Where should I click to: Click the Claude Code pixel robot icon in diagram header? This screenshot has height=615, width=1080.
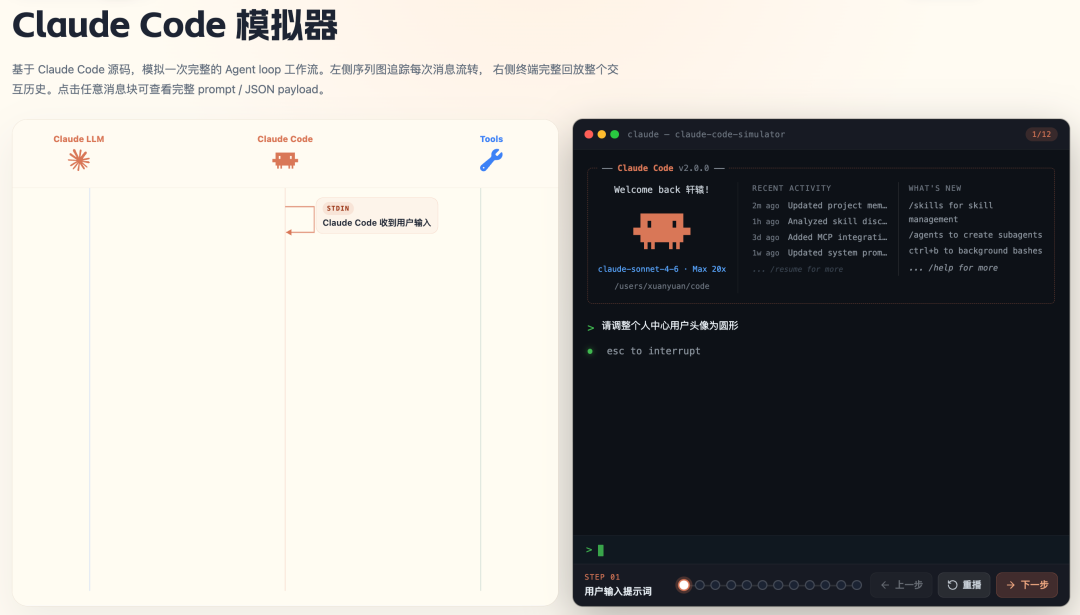pos(285,160)
